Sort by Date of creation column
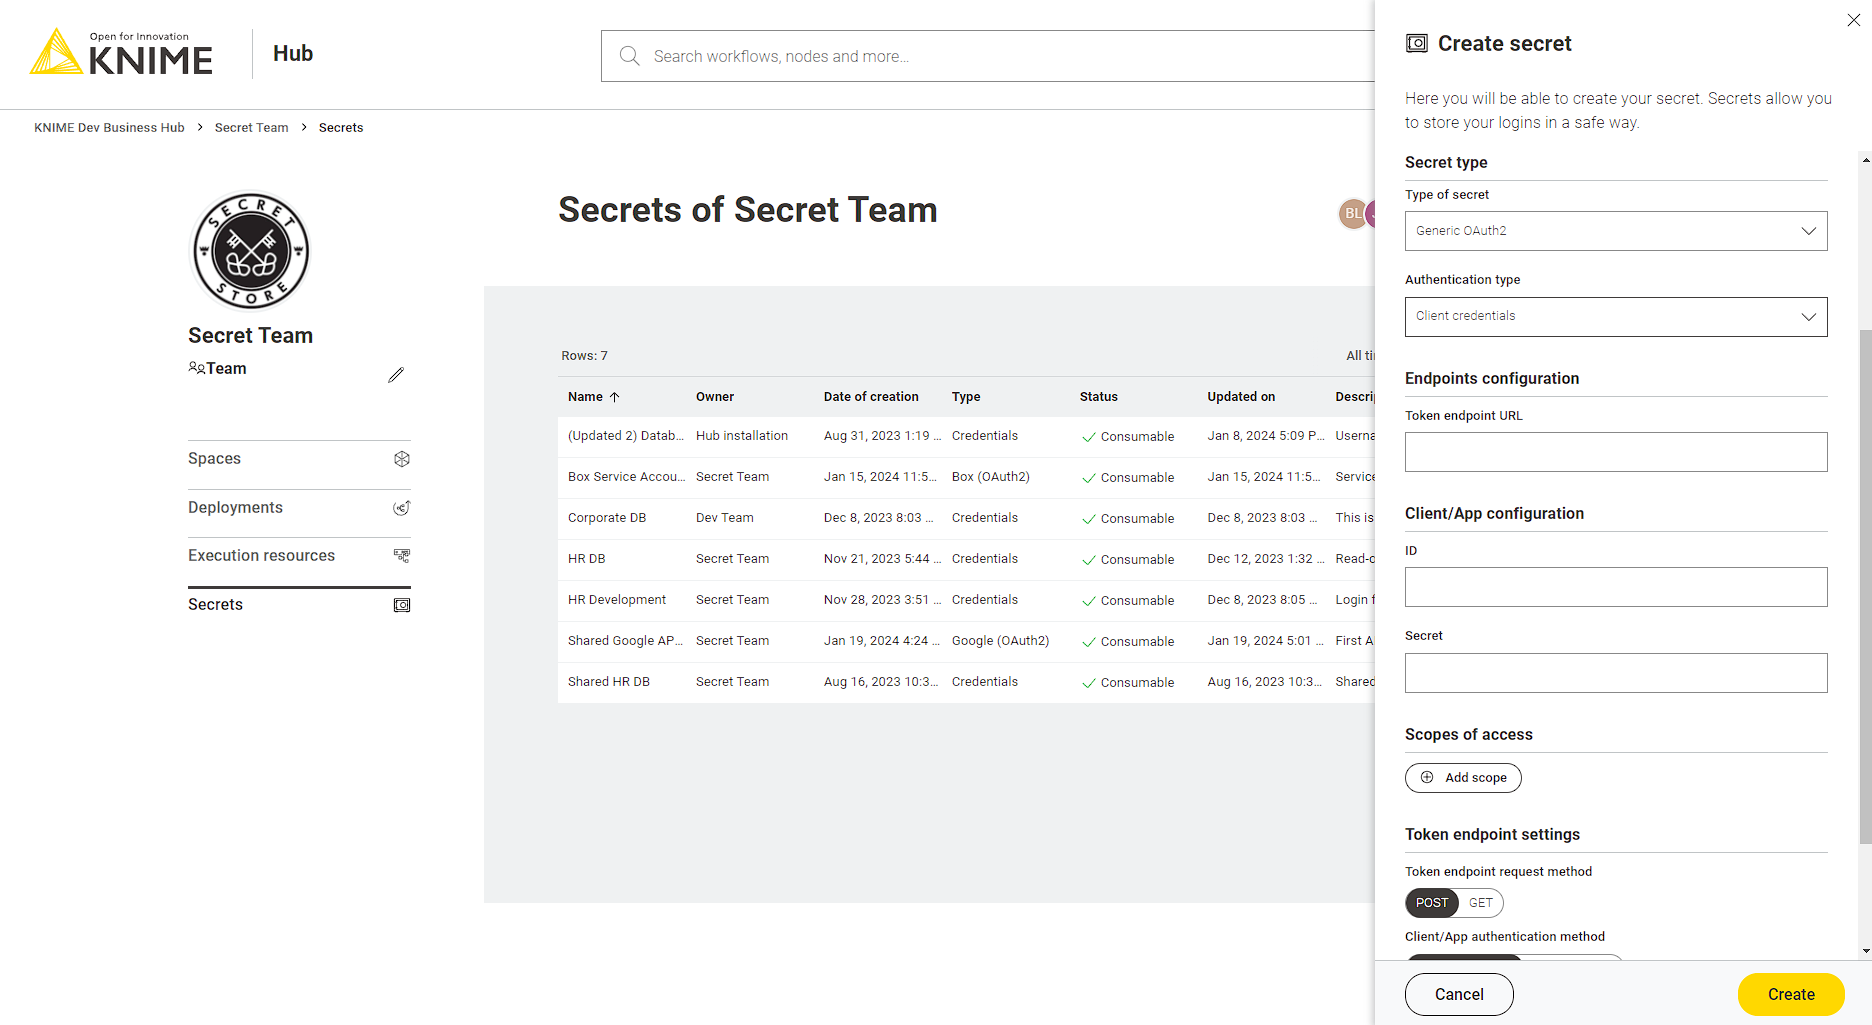 tap(871, 397)
